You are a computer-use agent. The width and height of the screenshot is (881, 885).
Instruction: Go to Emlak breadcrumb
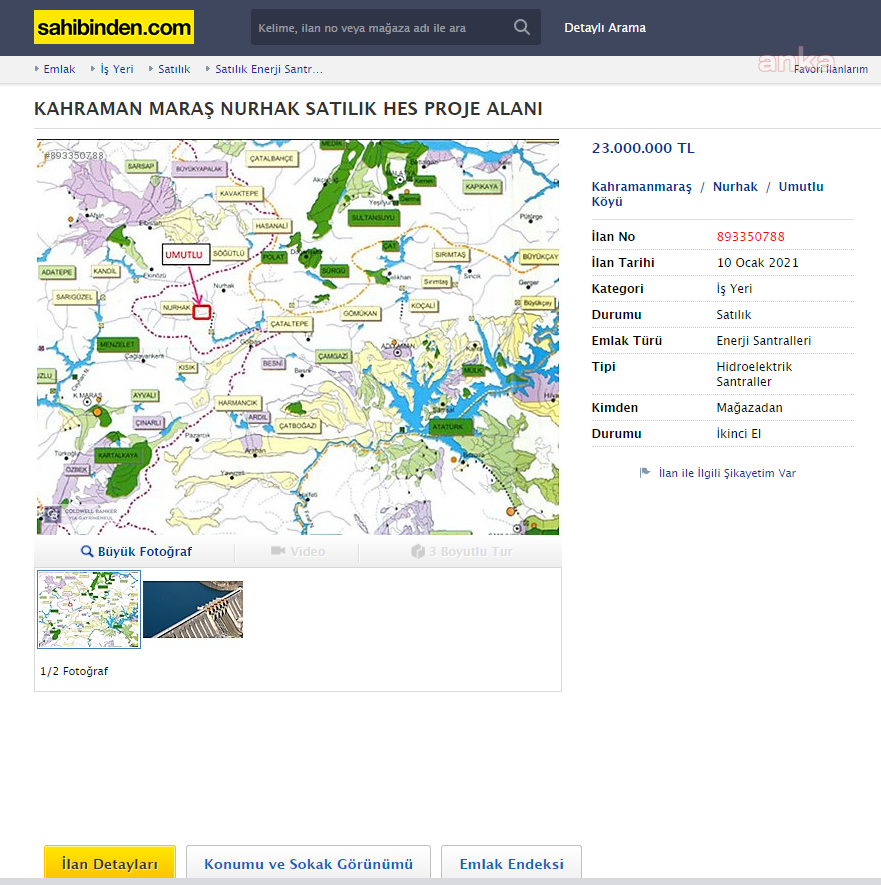pyautogui.click(x=59, y=70)
